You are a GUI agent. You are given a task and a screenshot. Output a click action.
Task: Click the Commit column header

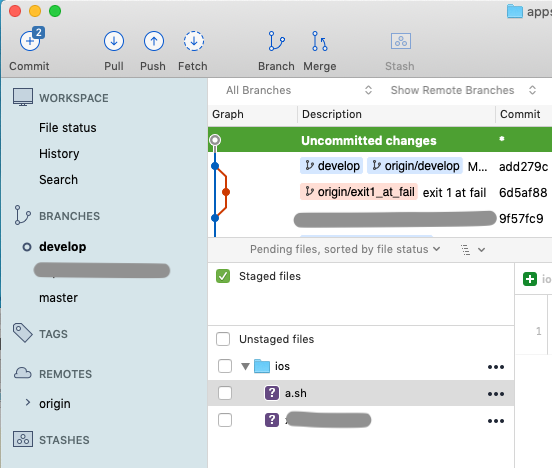520,114
